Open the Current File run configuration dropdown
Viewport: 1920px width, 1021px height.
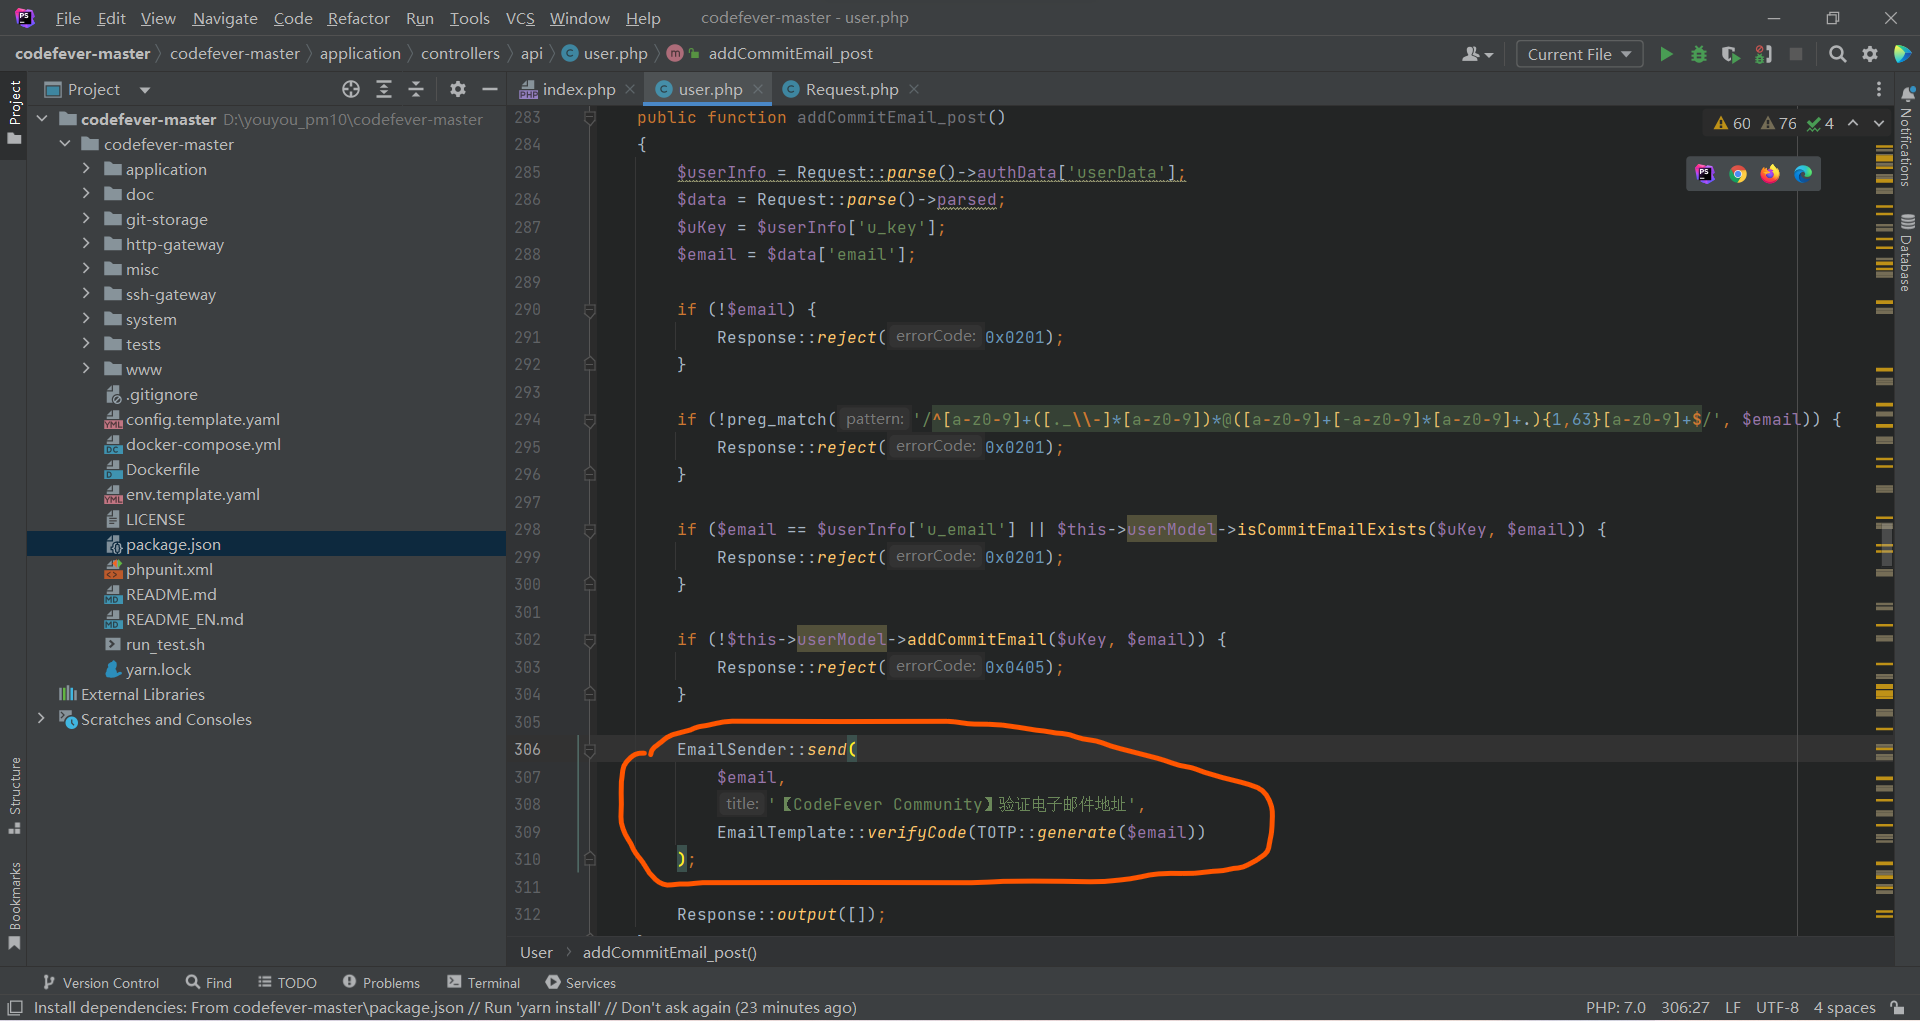click(1579, 54)
